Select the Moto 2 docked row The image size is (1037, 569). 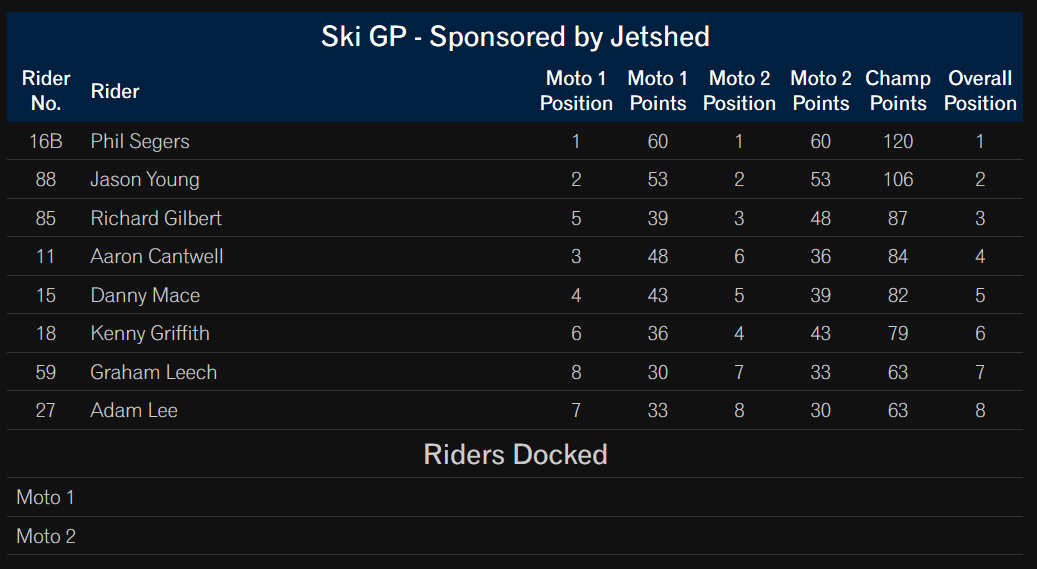pyautogui.click(x=515, y=536)
